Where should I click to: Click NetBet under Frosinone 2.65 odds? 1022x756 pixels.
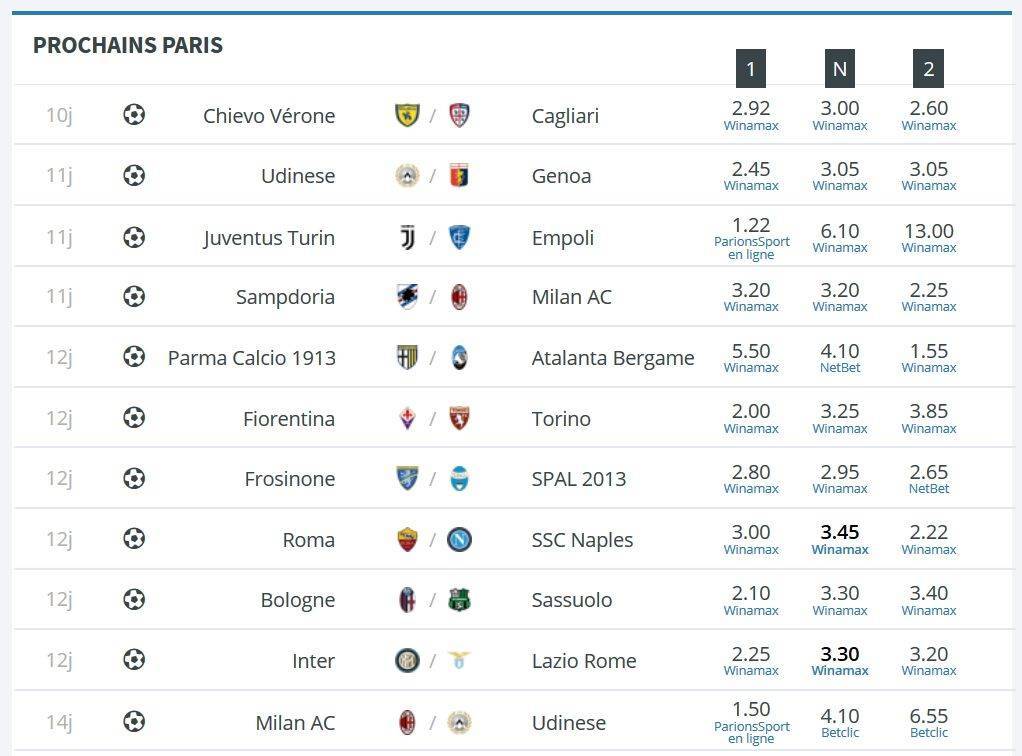tap(929, 489)
